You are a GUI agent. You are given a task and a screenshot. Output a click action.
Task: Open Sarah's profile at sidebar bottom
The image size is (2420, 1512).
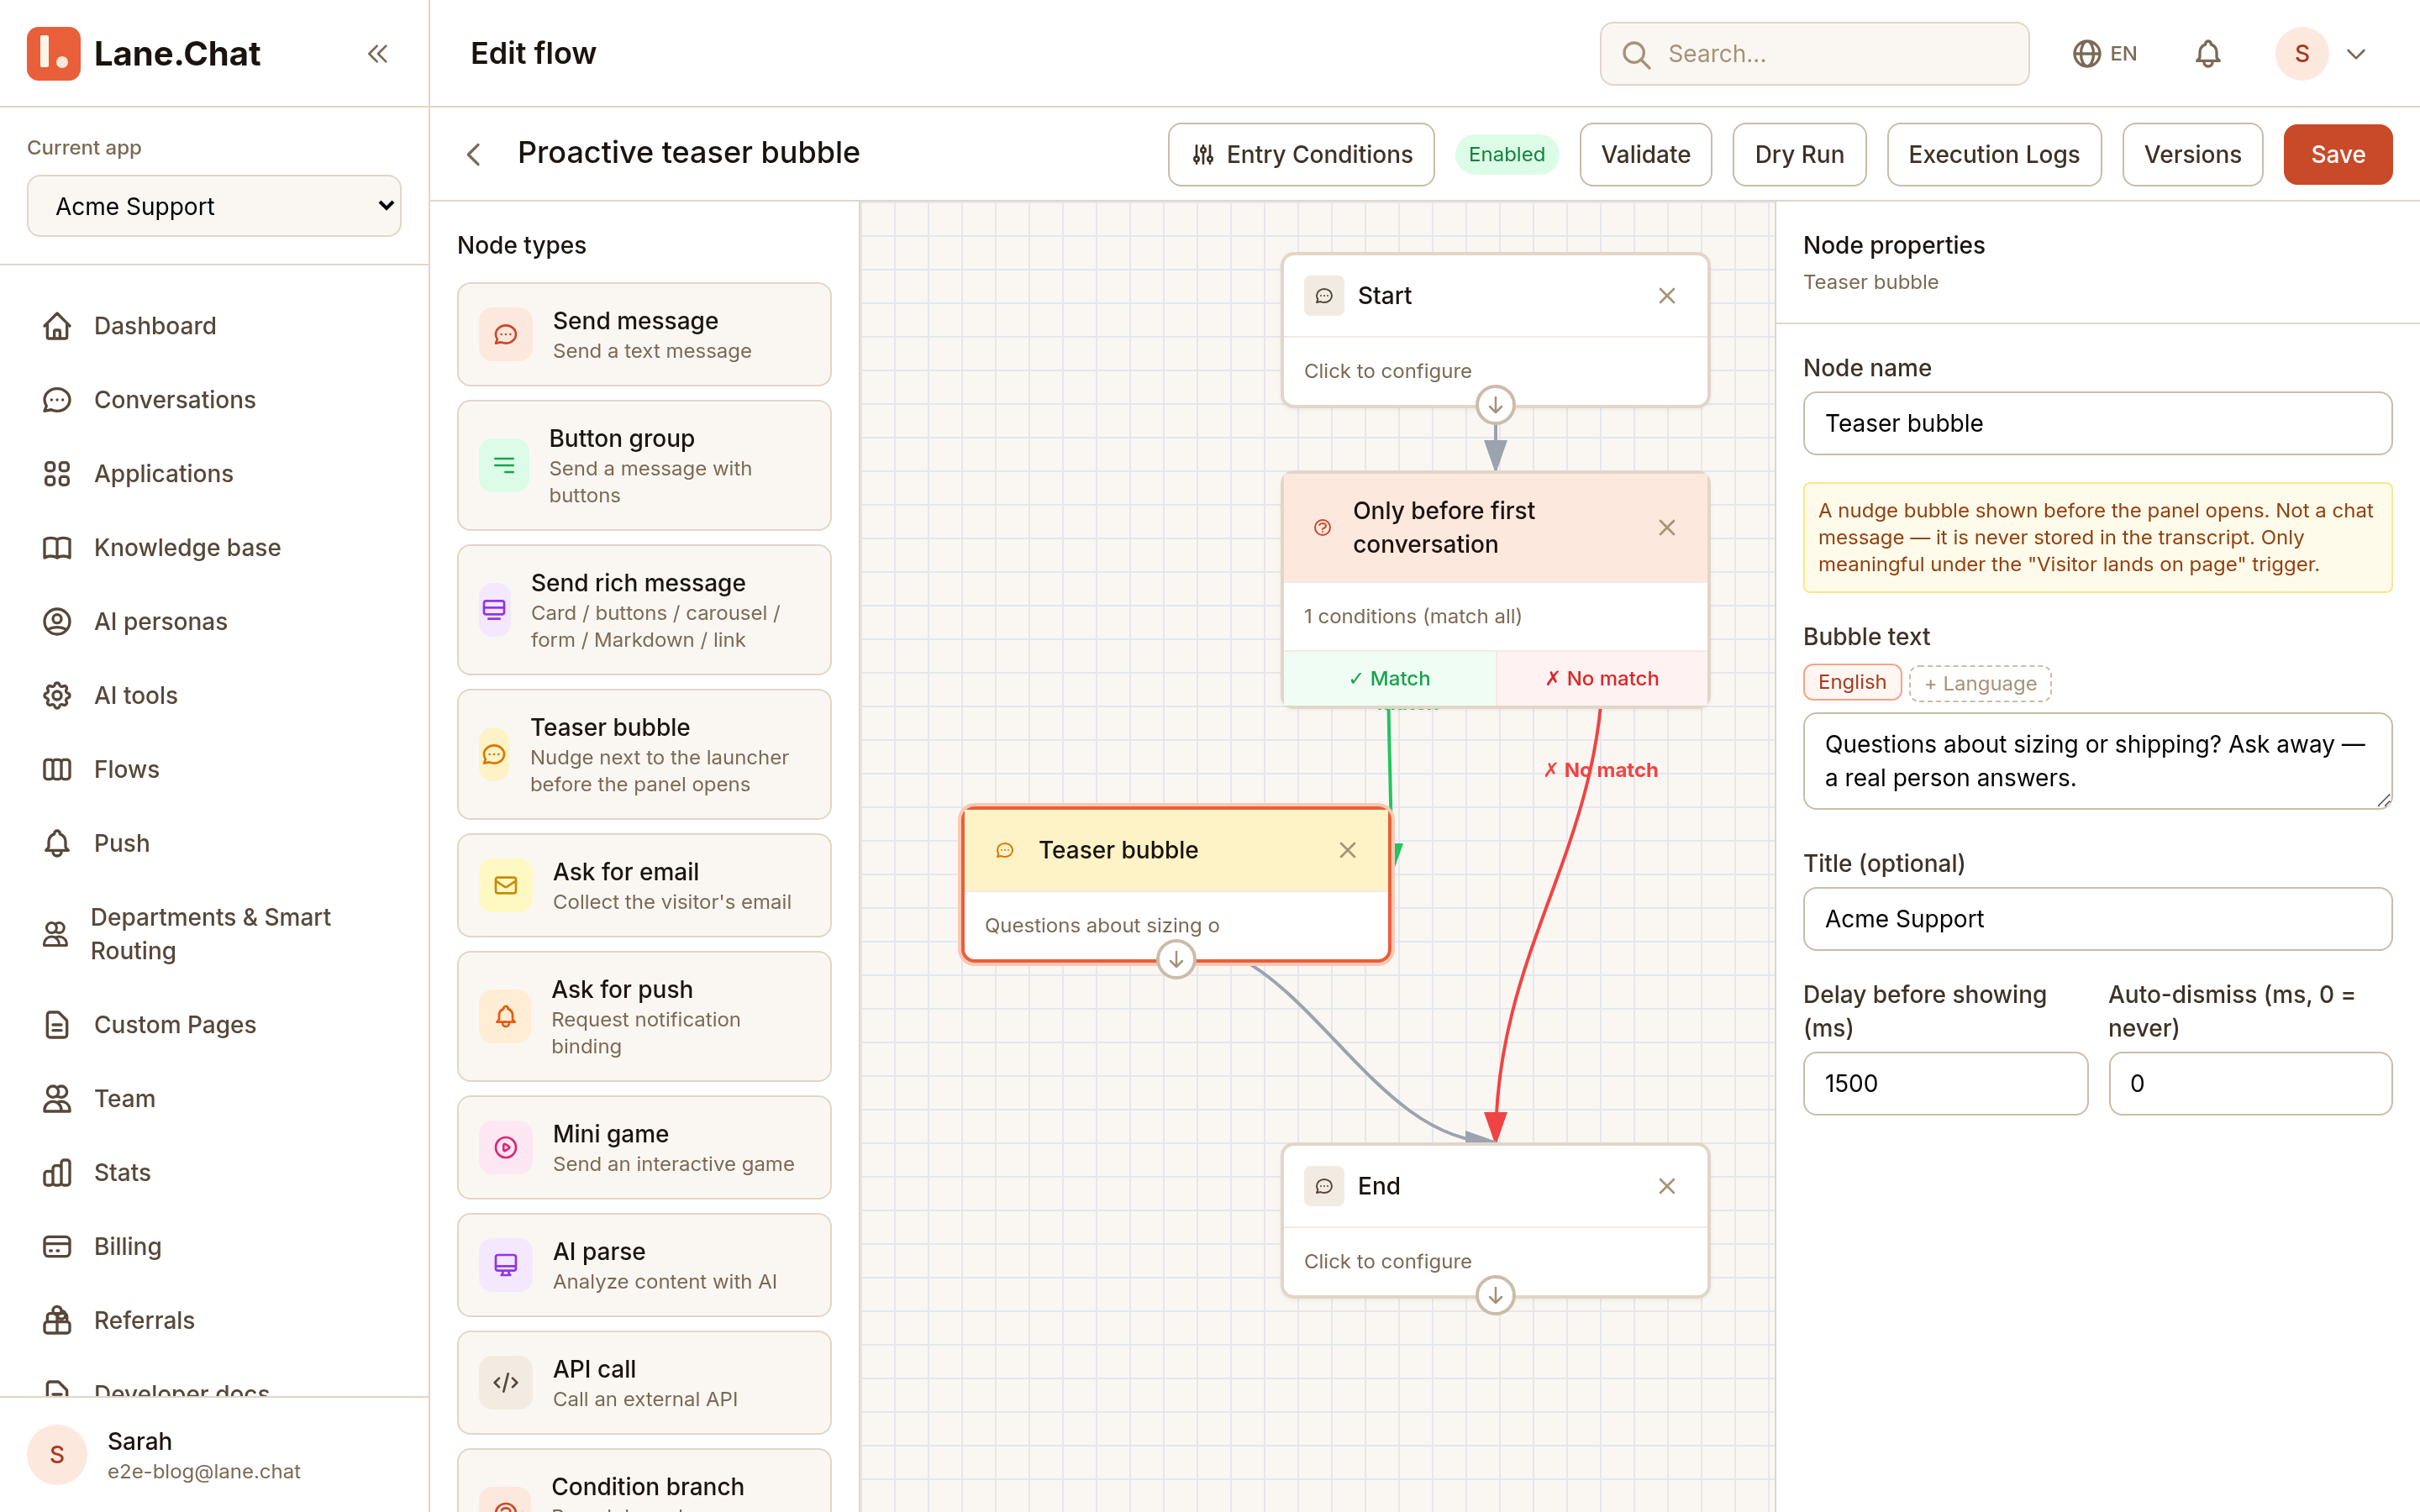point(214,1455)
